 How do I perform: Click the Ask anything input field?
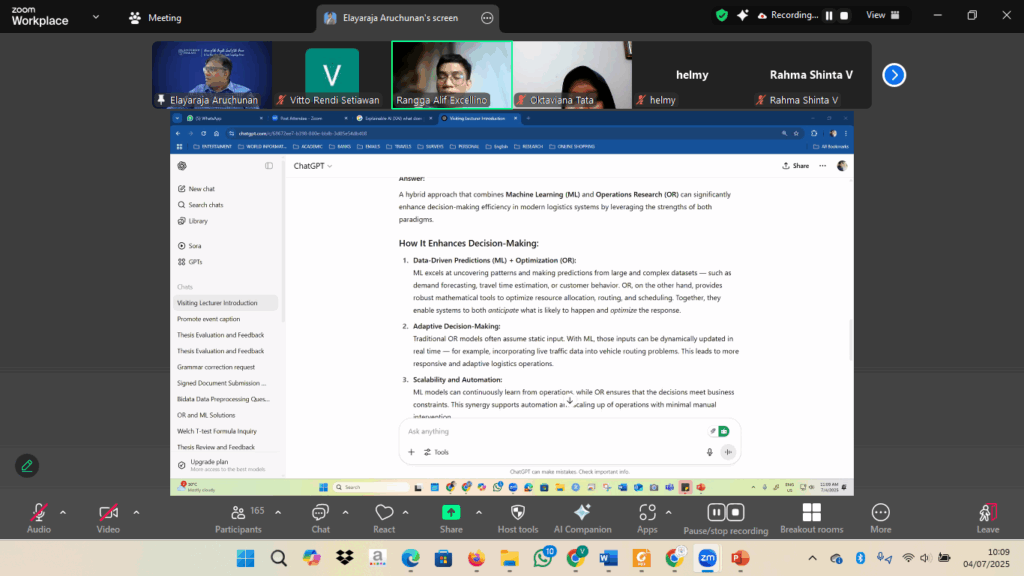555,432
